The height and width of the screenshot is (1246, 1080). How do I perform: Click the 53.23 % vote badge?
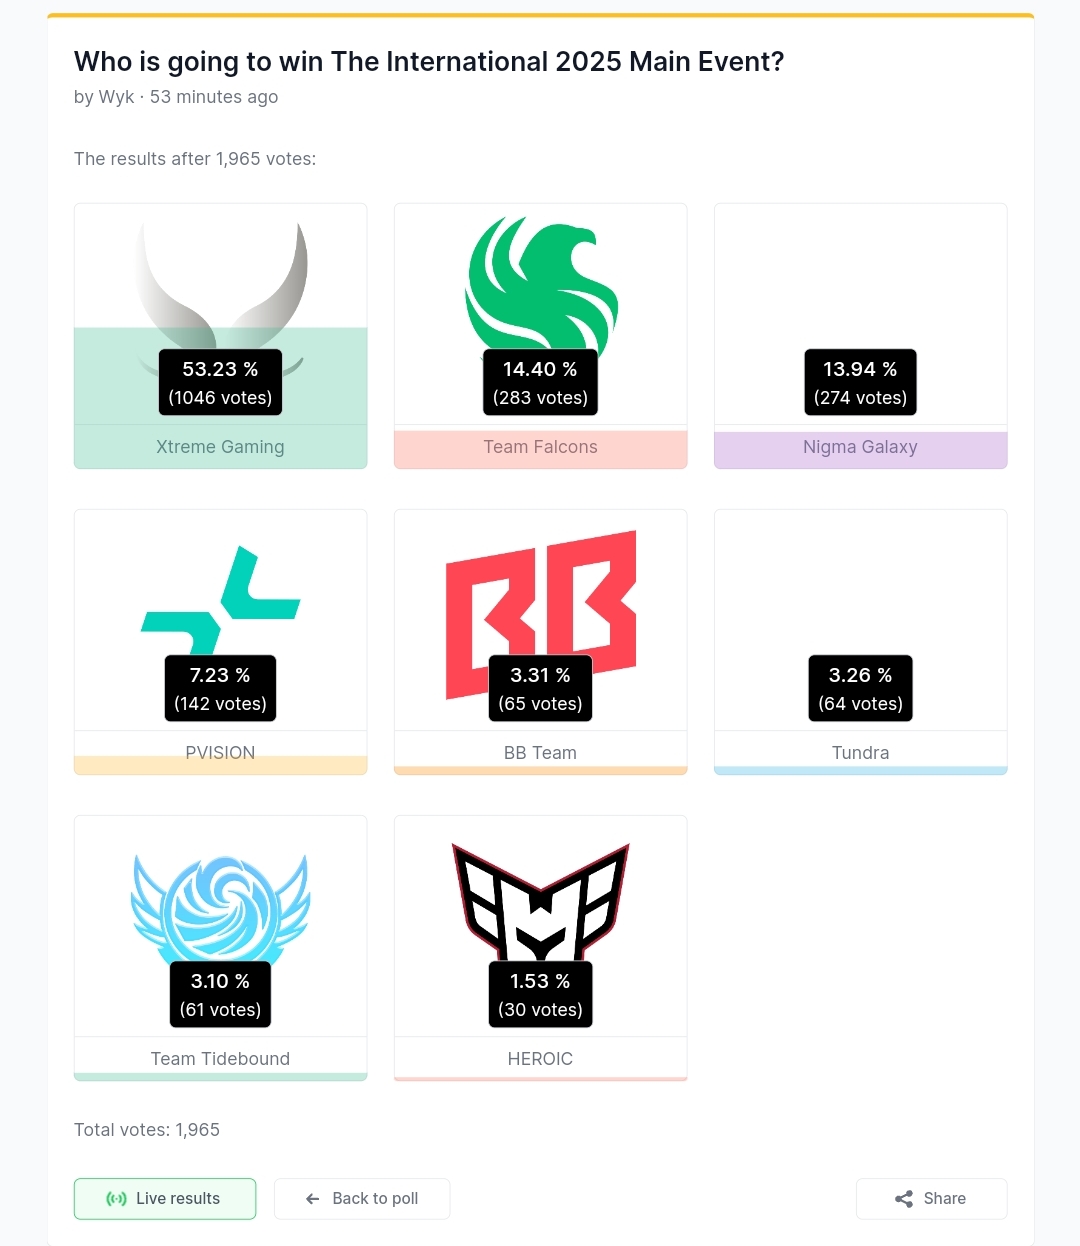pyautogui.click(x=221, y=382)
